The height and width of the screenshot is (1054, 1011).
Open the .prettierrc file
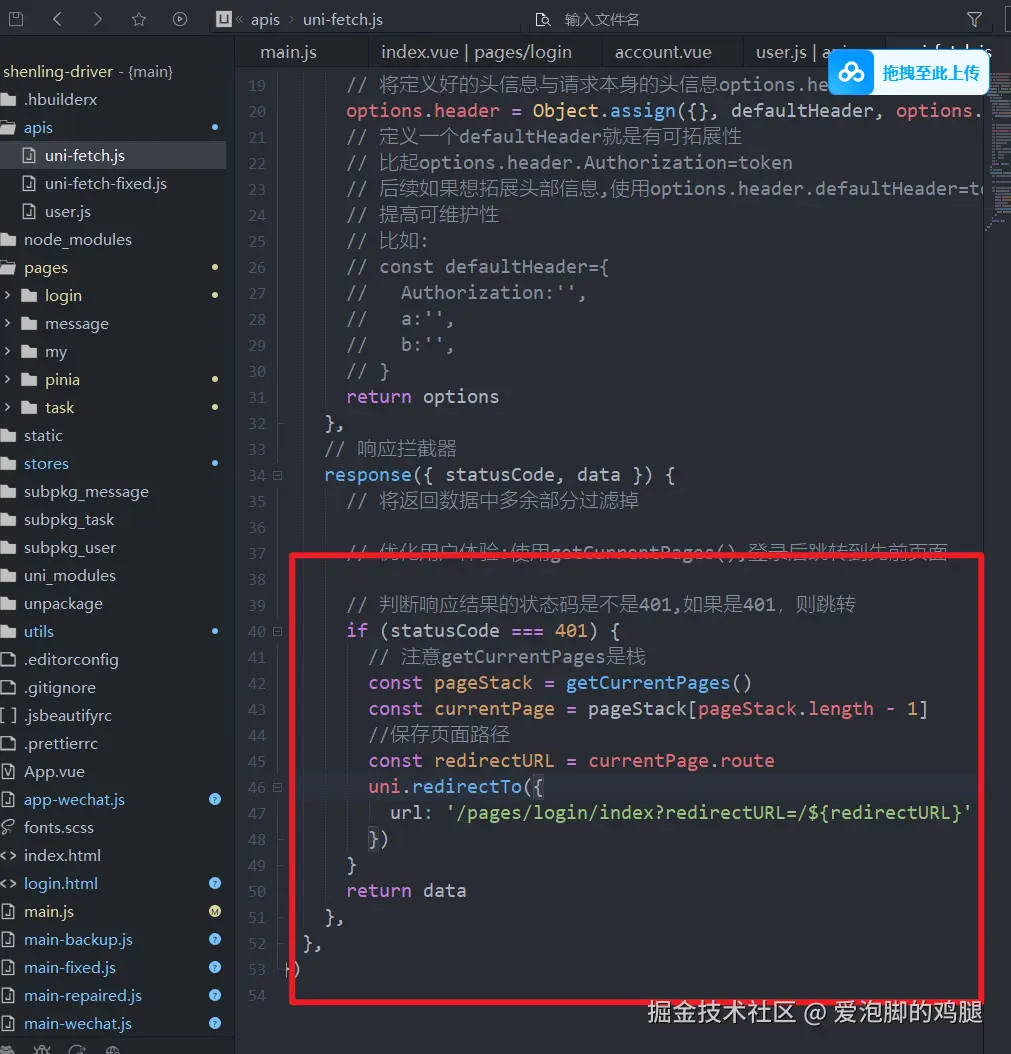pyautogui.click(x=60, y=743)
